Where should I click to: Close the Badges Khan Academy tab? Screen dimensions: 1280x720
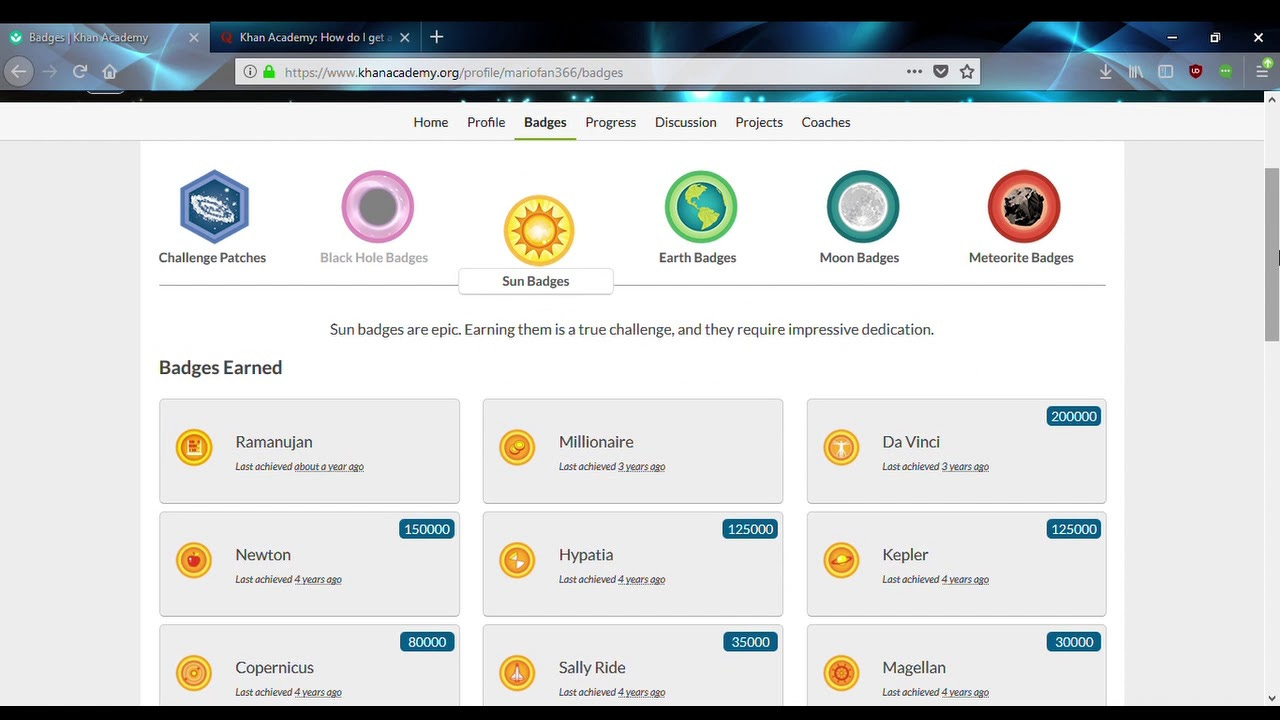194,37
